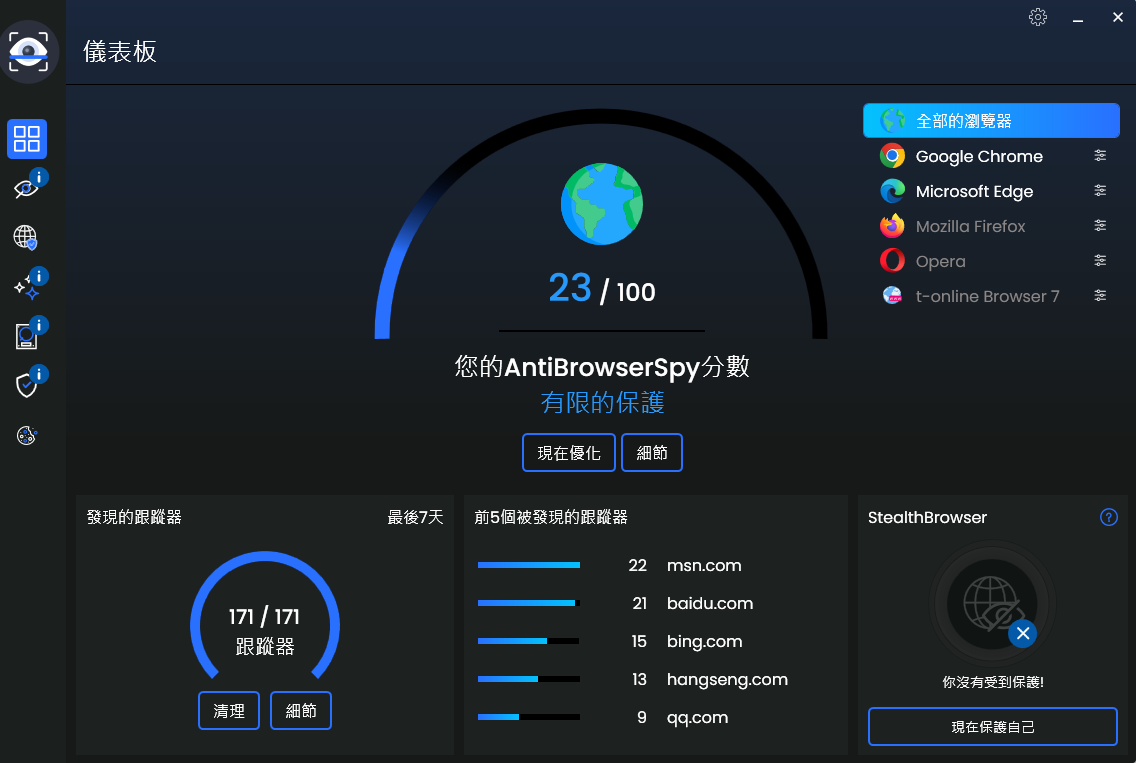Click the 你沒有受到保護! message
Screen dimensions: 1136x763
993,682
